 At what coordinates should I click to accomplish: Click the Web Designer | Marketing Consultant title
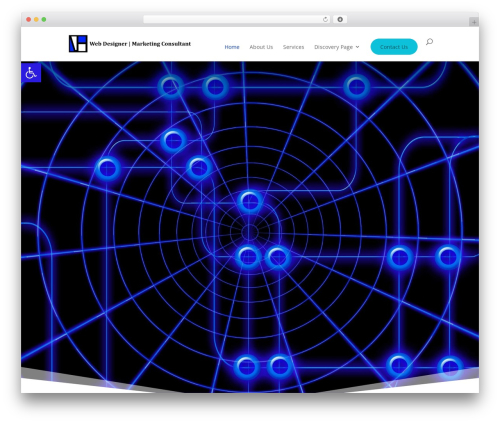click(x=140, y=44)
